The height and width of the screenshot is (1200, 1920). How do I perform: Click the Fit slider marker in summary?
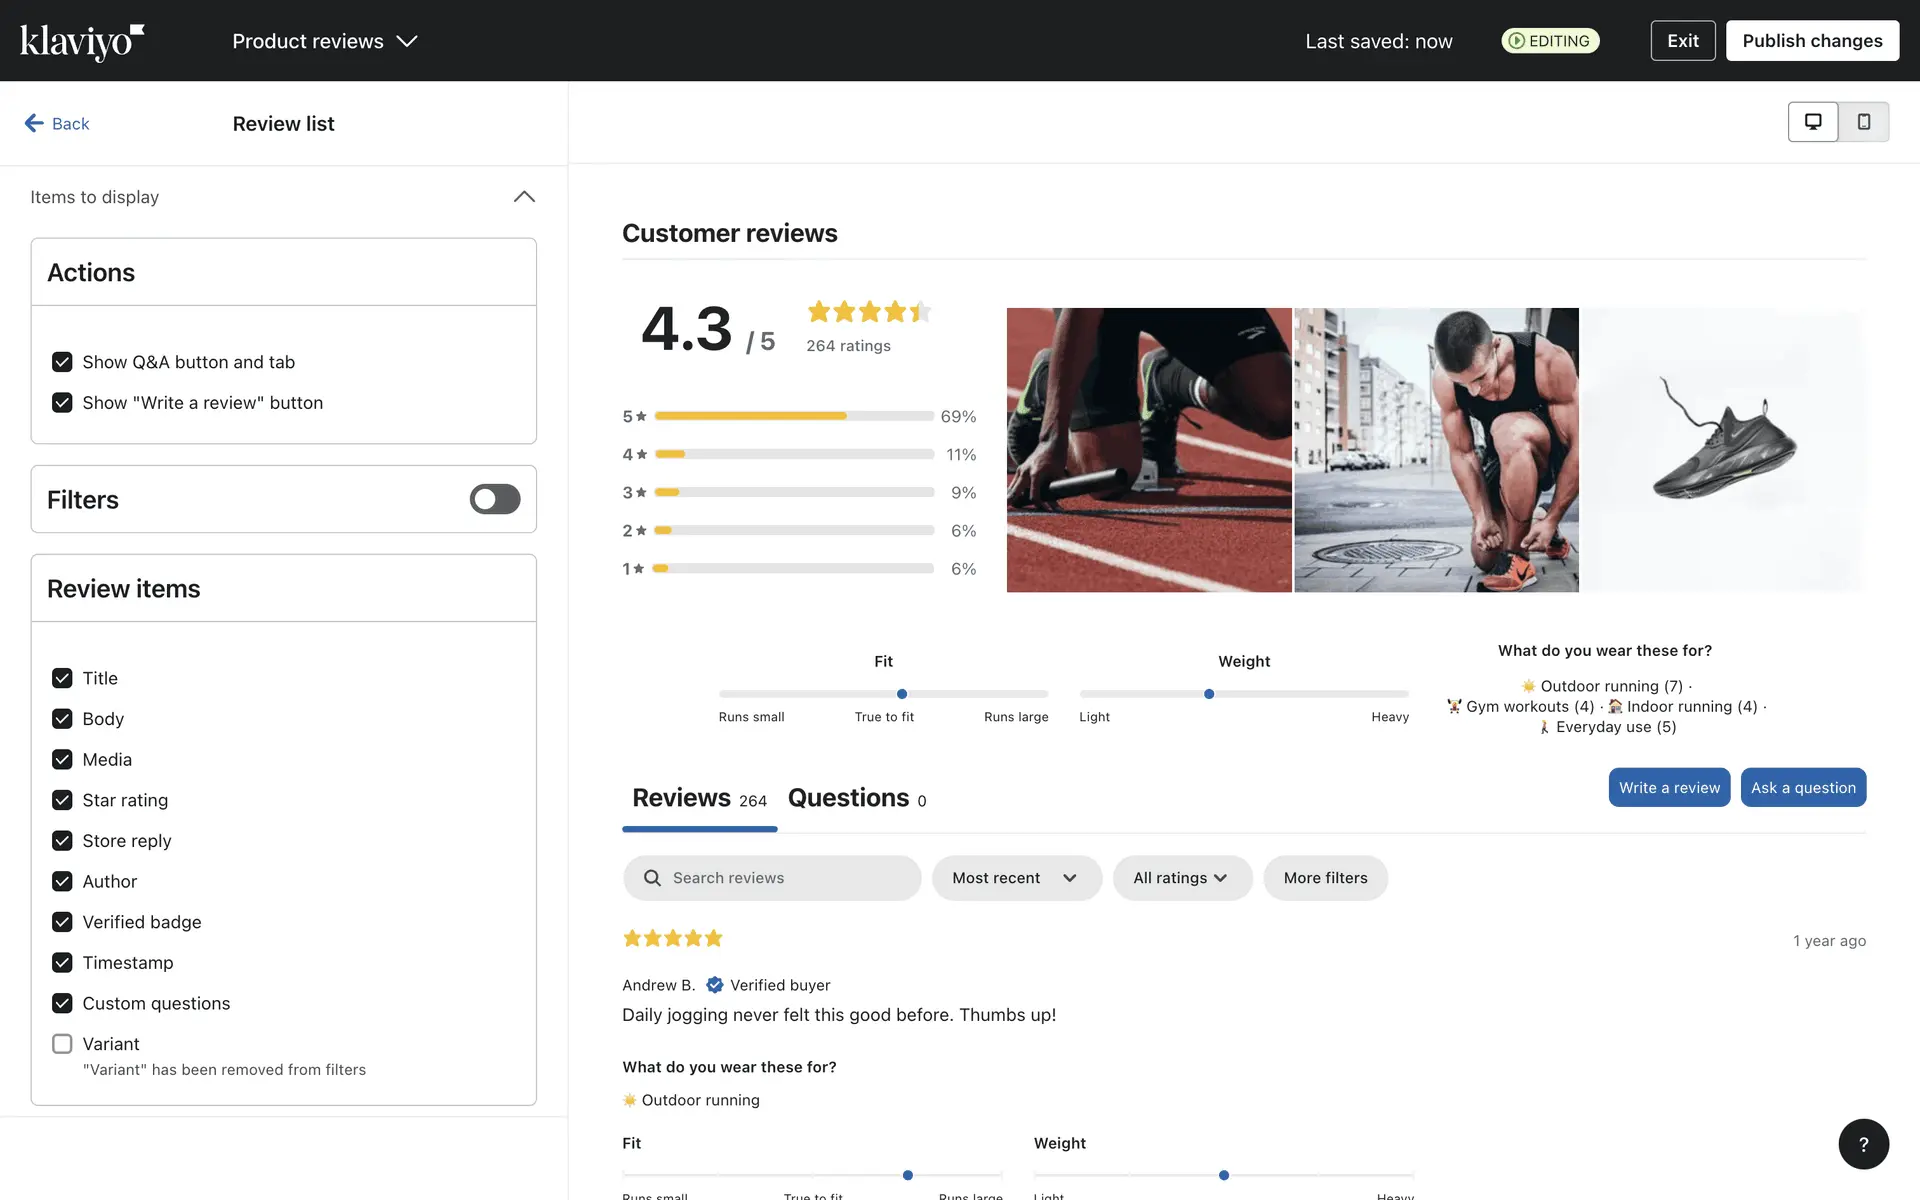902,694
